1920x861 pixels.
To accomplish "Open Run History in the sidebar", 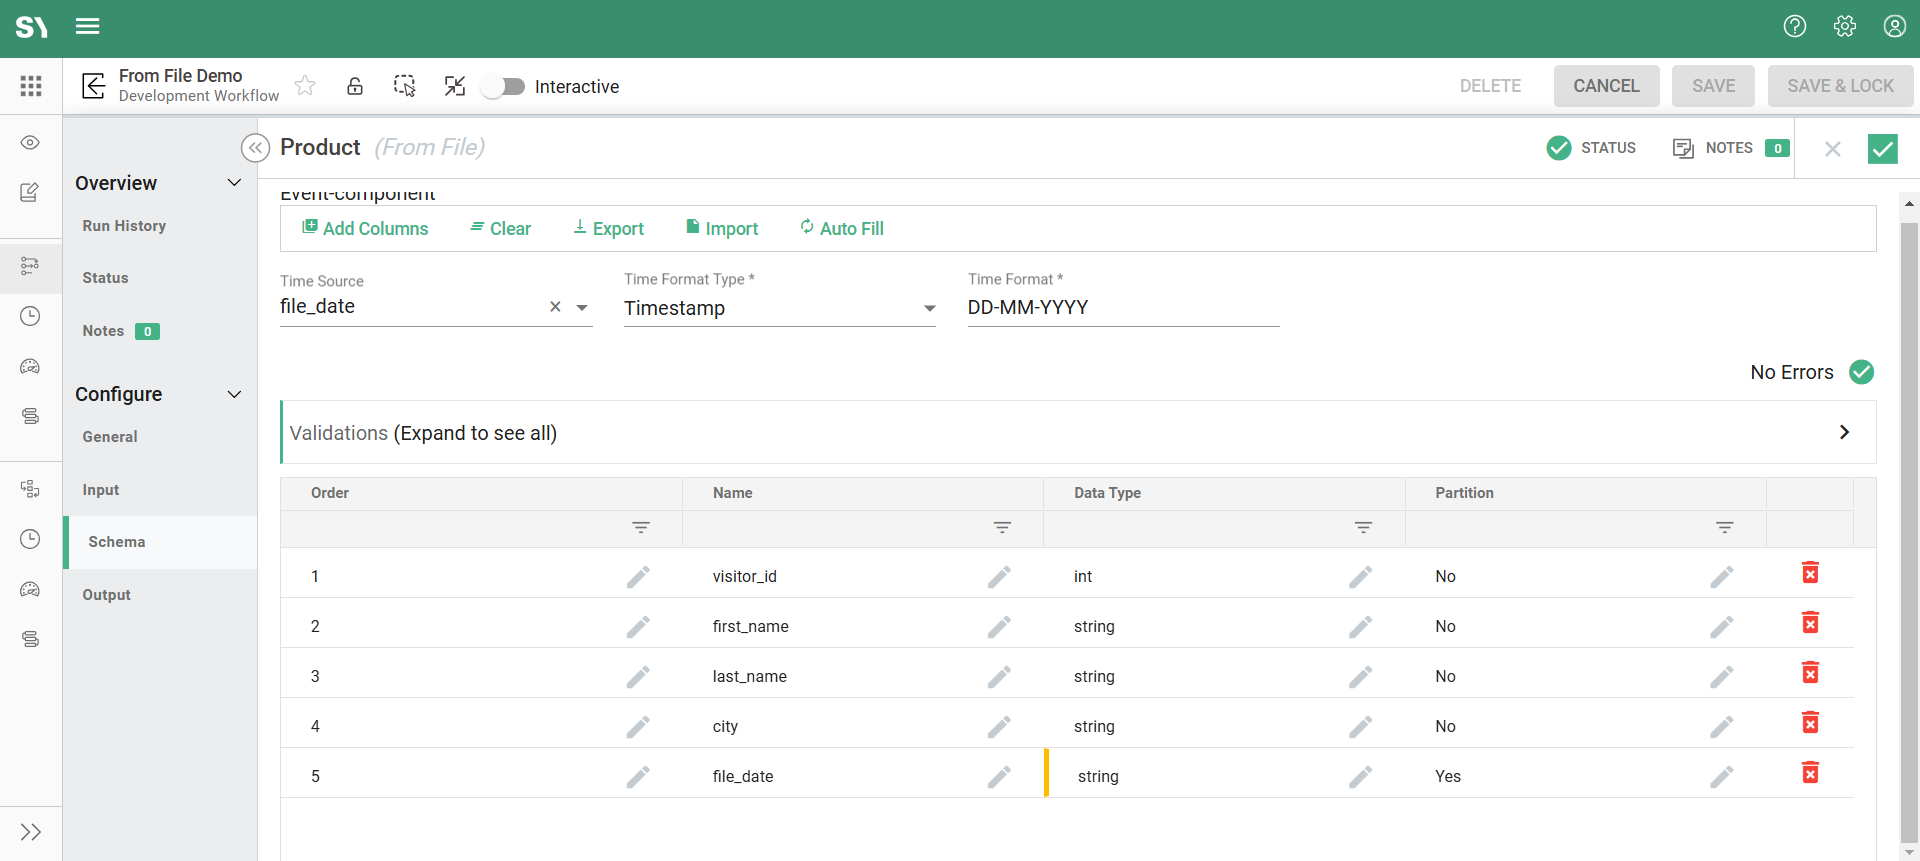I will (124, 226).
